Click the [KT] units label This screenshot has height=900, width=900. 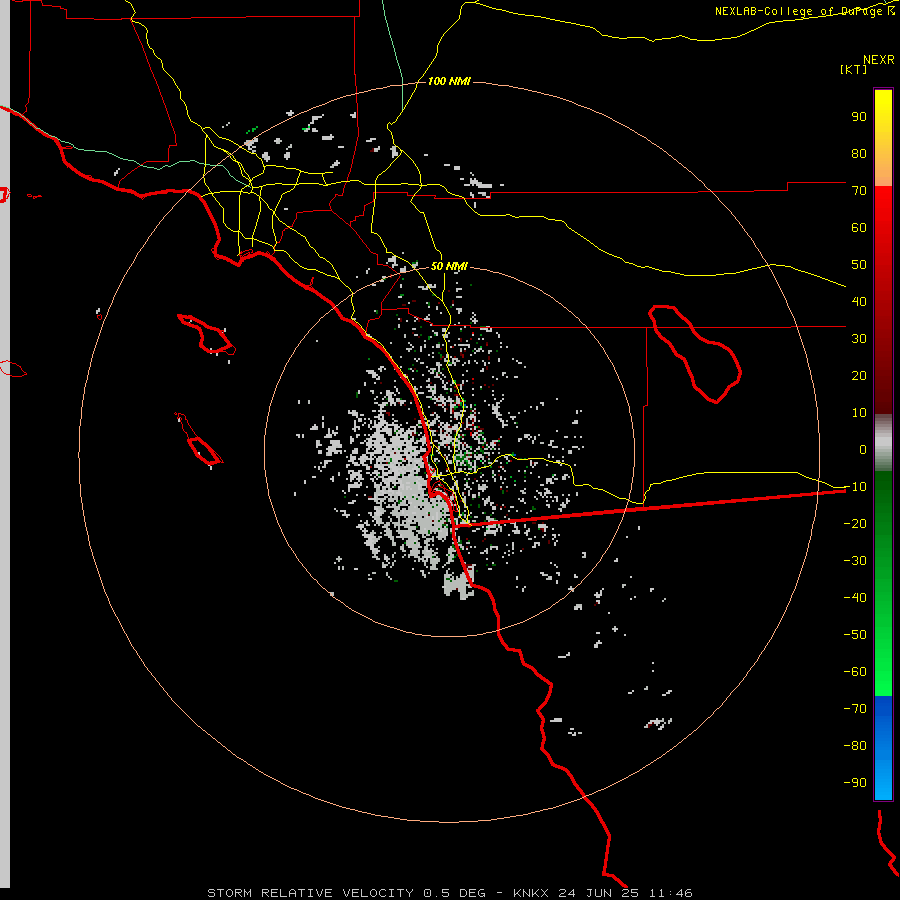(853, 69)
